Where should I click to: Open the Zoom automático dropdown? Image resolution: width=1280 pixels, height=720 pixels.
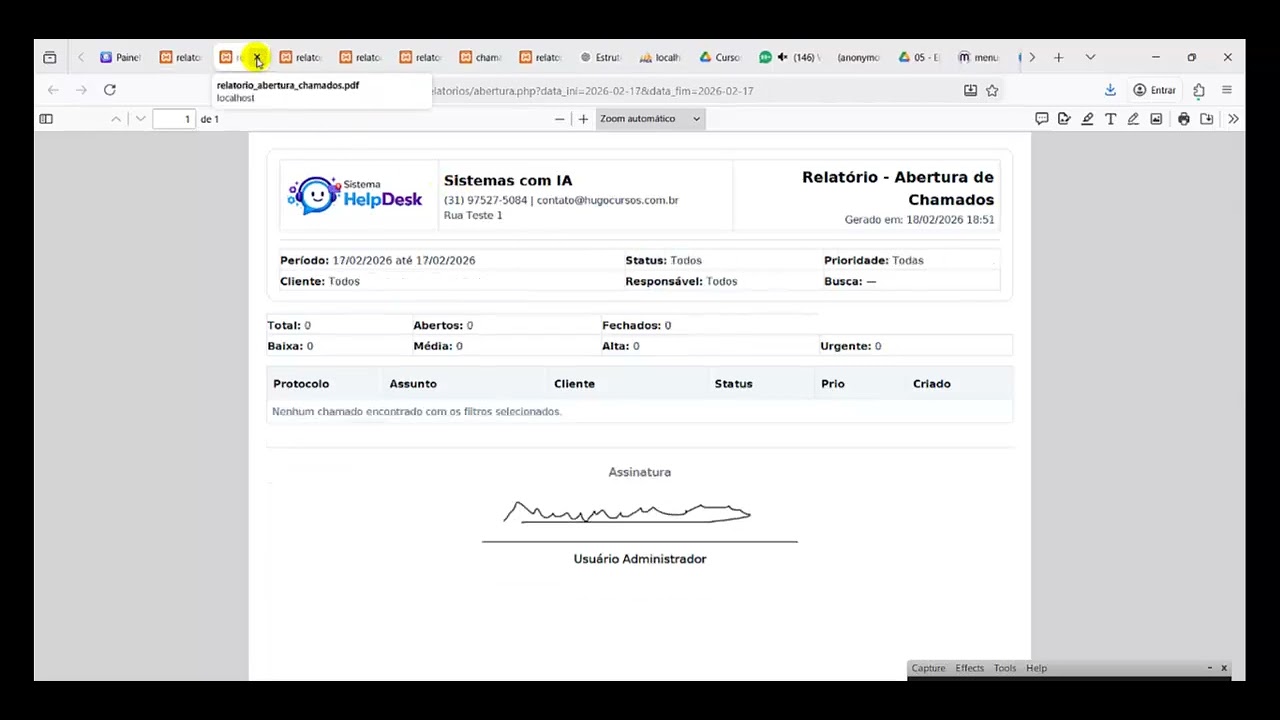[650, 119]
